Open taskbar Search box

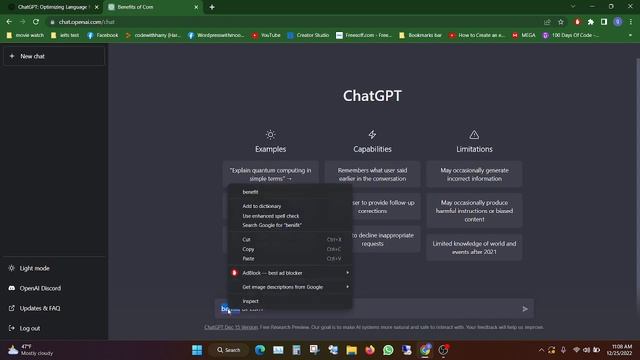[229, 350]
